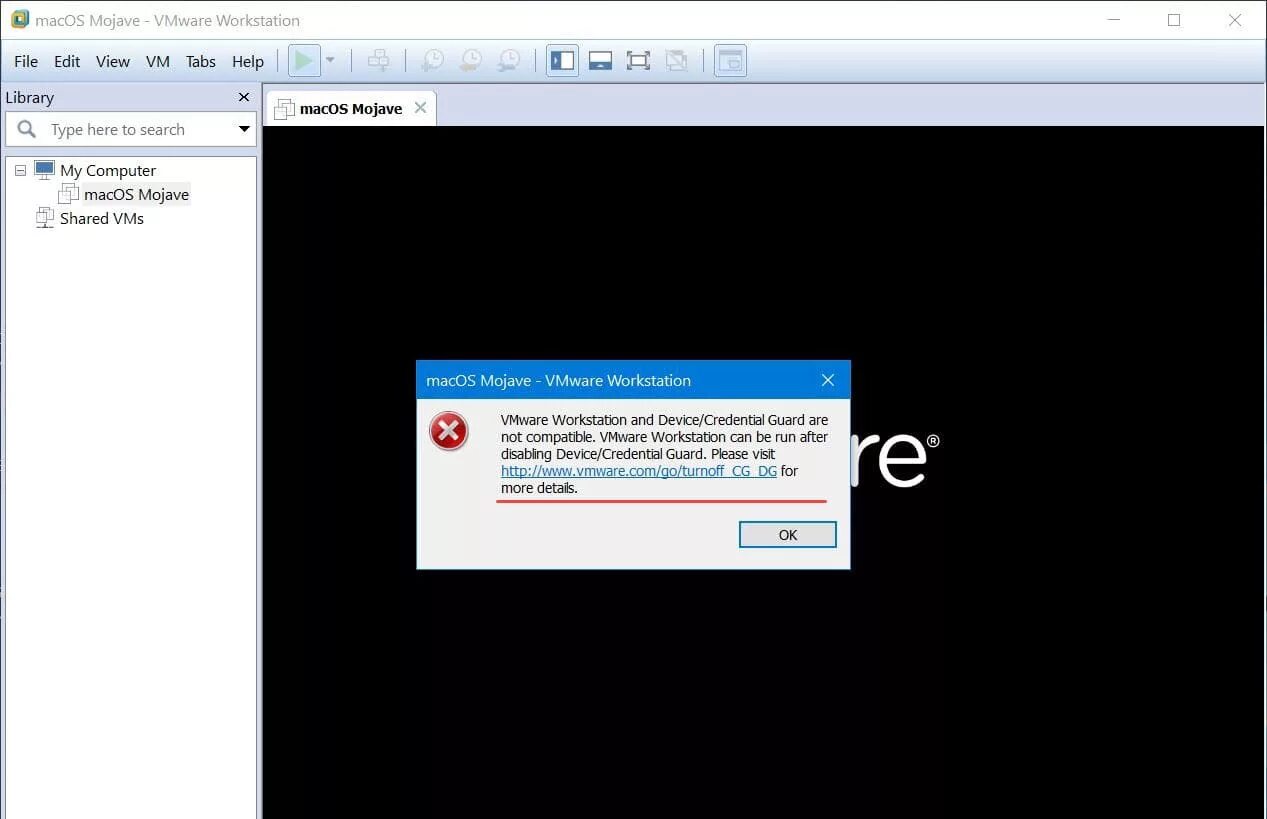Screen dimensions: 1267x819
Task: Open the power options dropdown arrow
Action: tap(330, 61)
